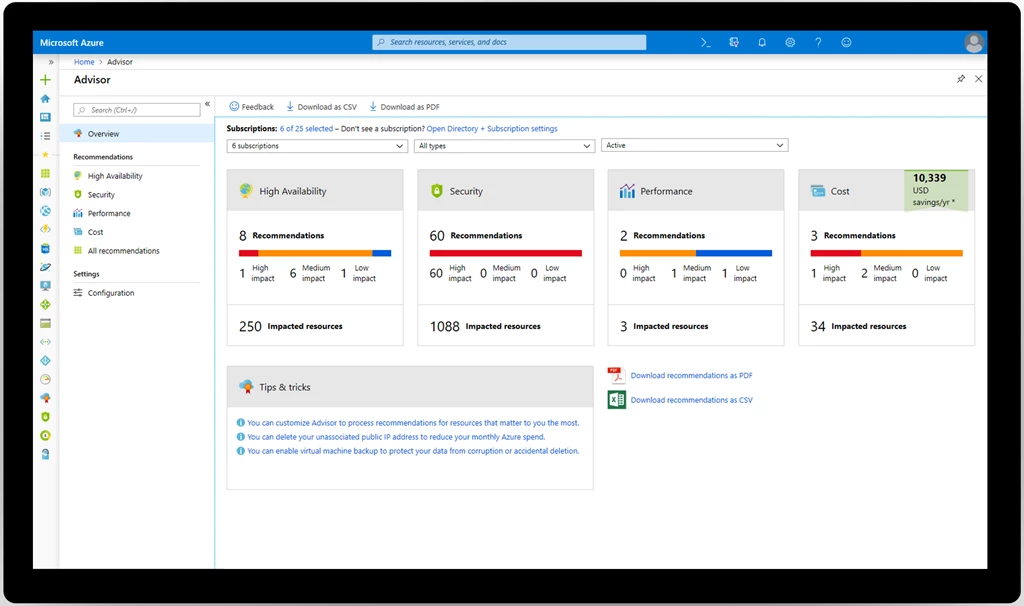Open Configuration under Settings
The height and width of the screenshot is (606, 1024).
pos(110,293)
